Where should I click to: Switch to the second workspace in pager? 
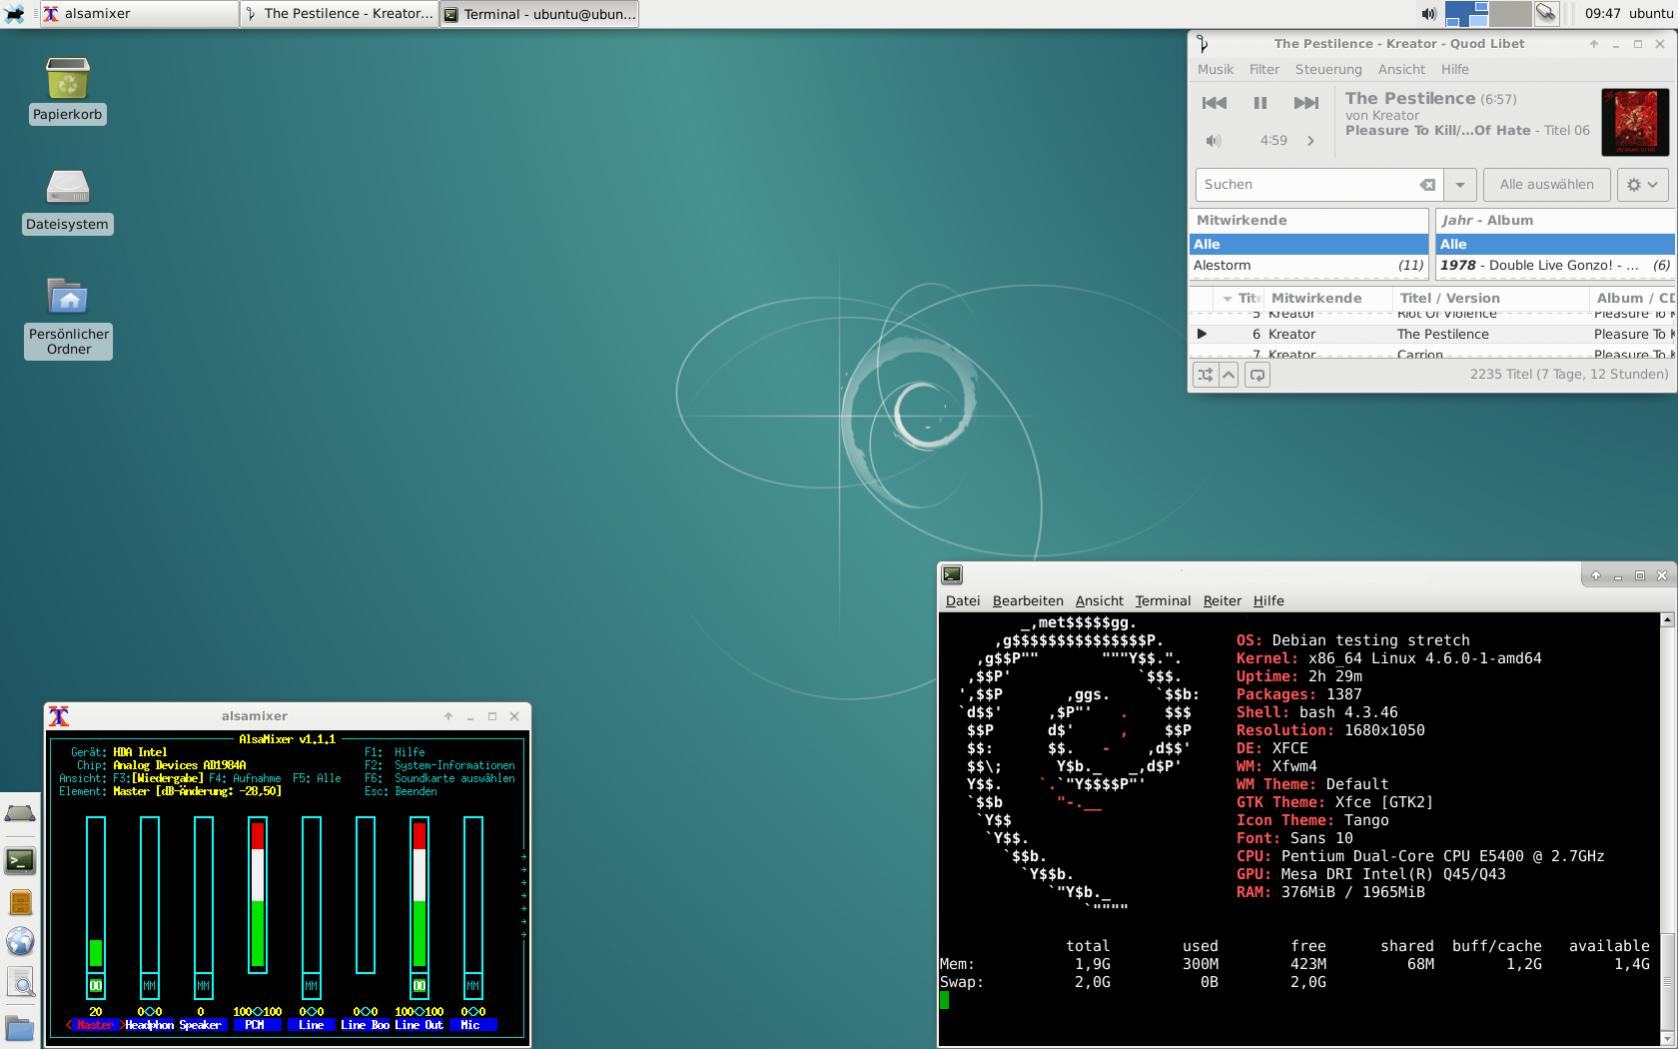click(1510, 14)
